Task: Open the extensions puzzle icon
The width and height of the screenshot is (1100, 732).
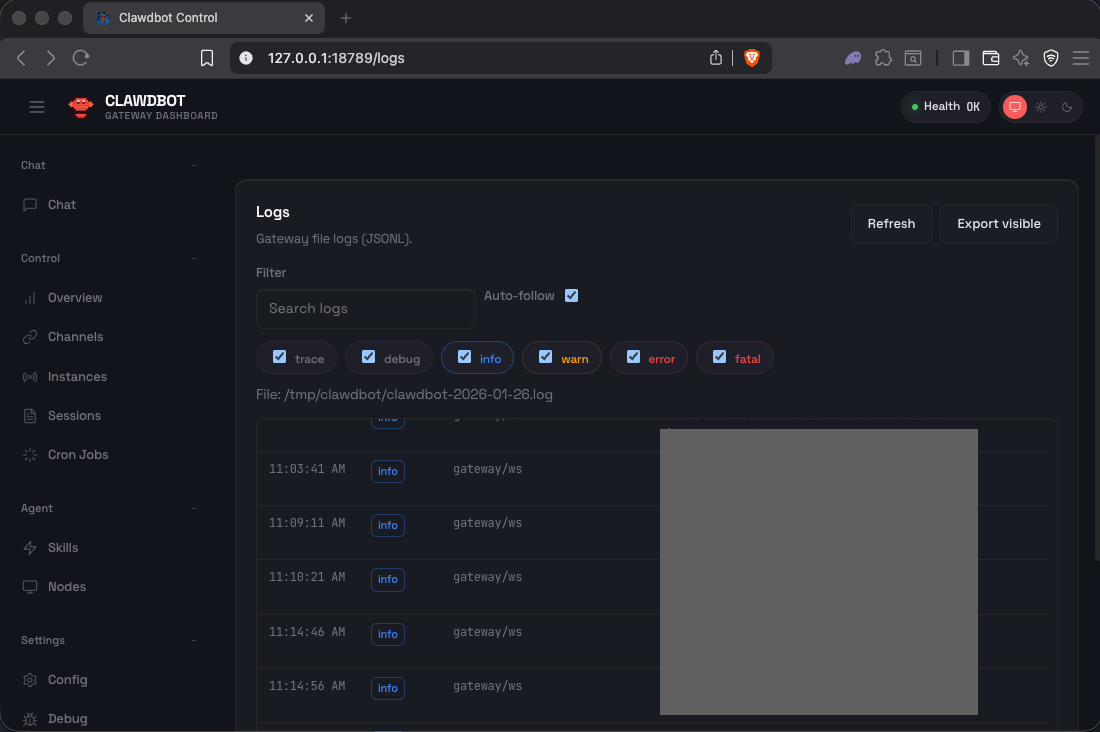Action: pyautogui.click(x=883, y=58)
